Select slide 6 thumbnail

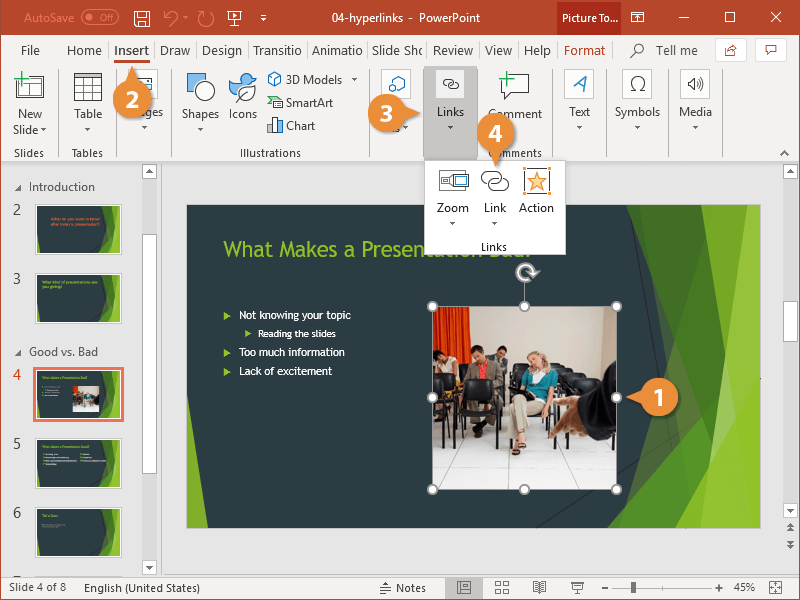click(x=79, y=532)
